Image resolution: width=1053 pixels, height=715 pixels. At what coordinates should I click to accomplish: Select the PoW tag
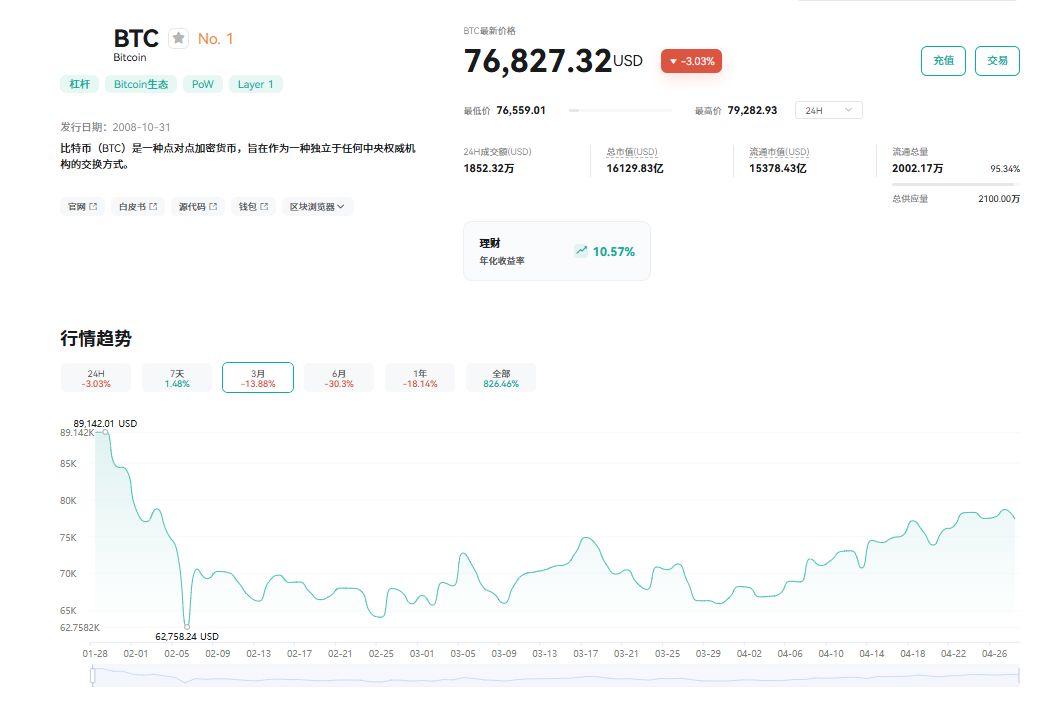point(202,84)
